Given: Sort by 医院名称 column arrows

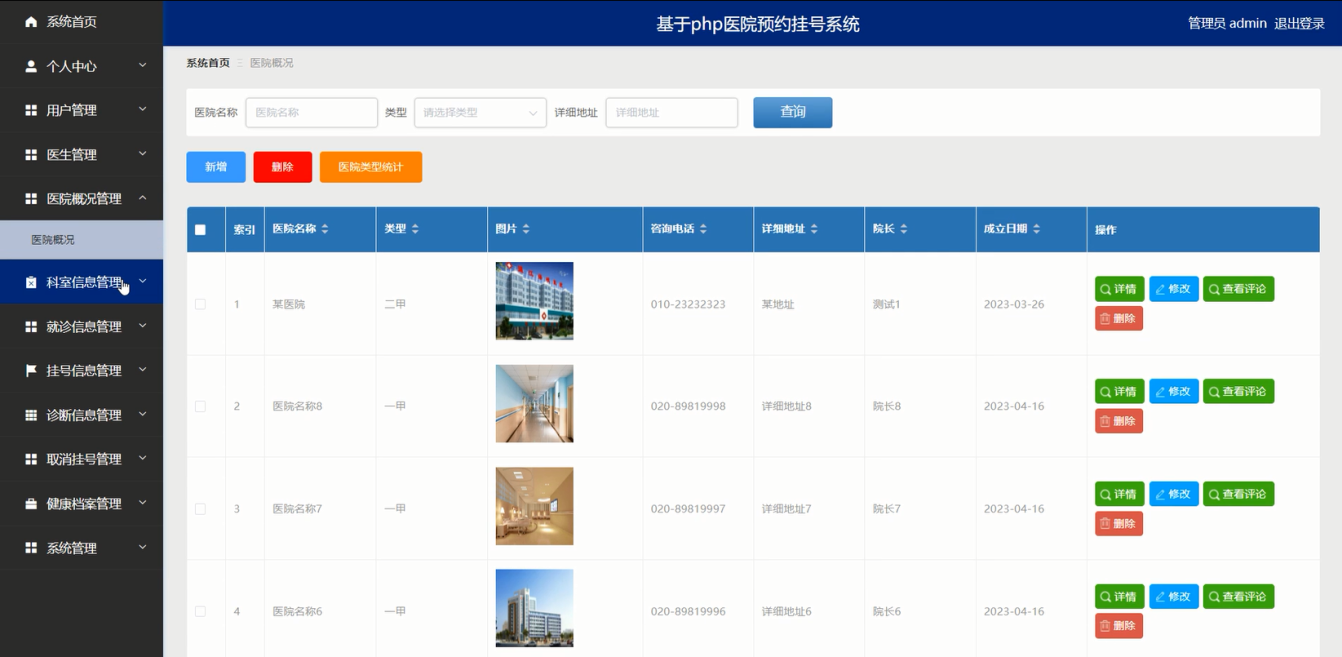Looking at the screenshot, I should (325, 229).
